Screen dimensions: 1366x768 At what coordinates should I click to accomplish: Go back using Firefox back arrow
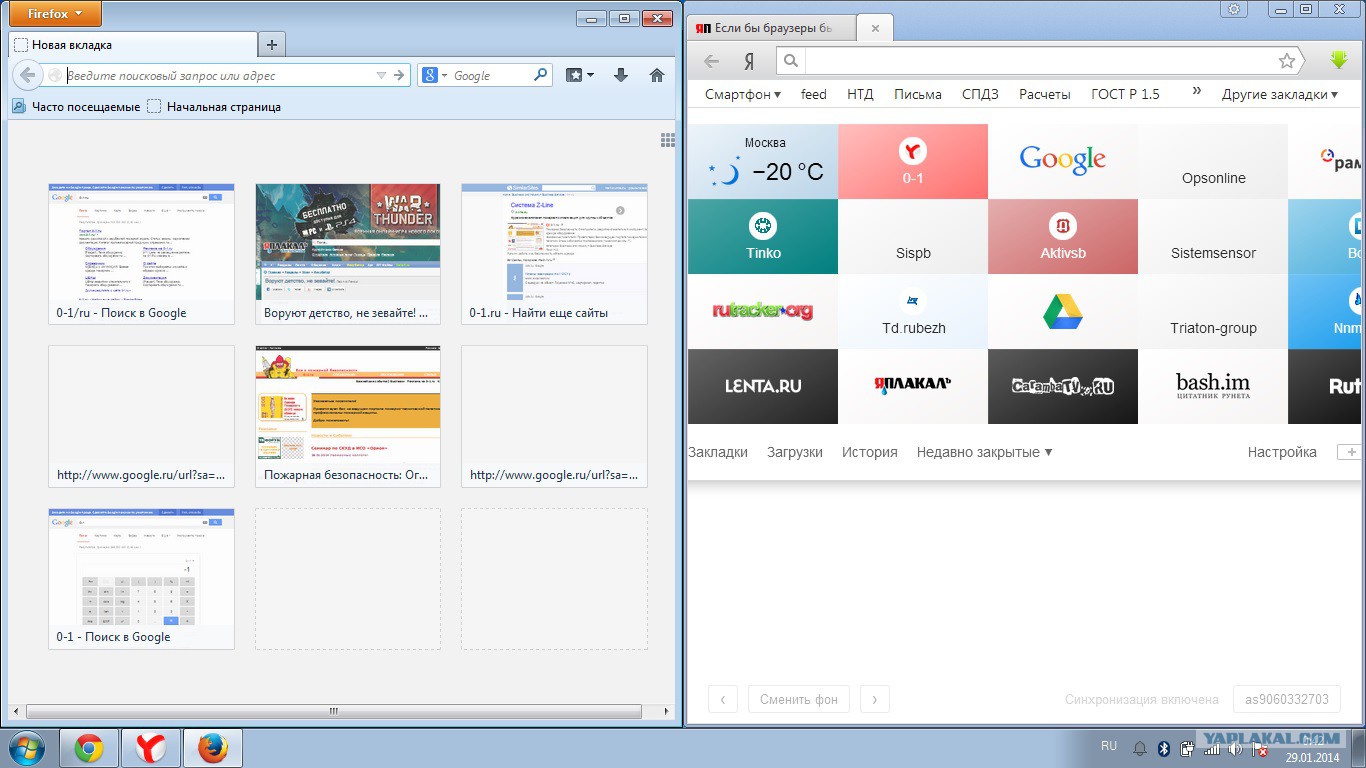[x=28, y=75]
